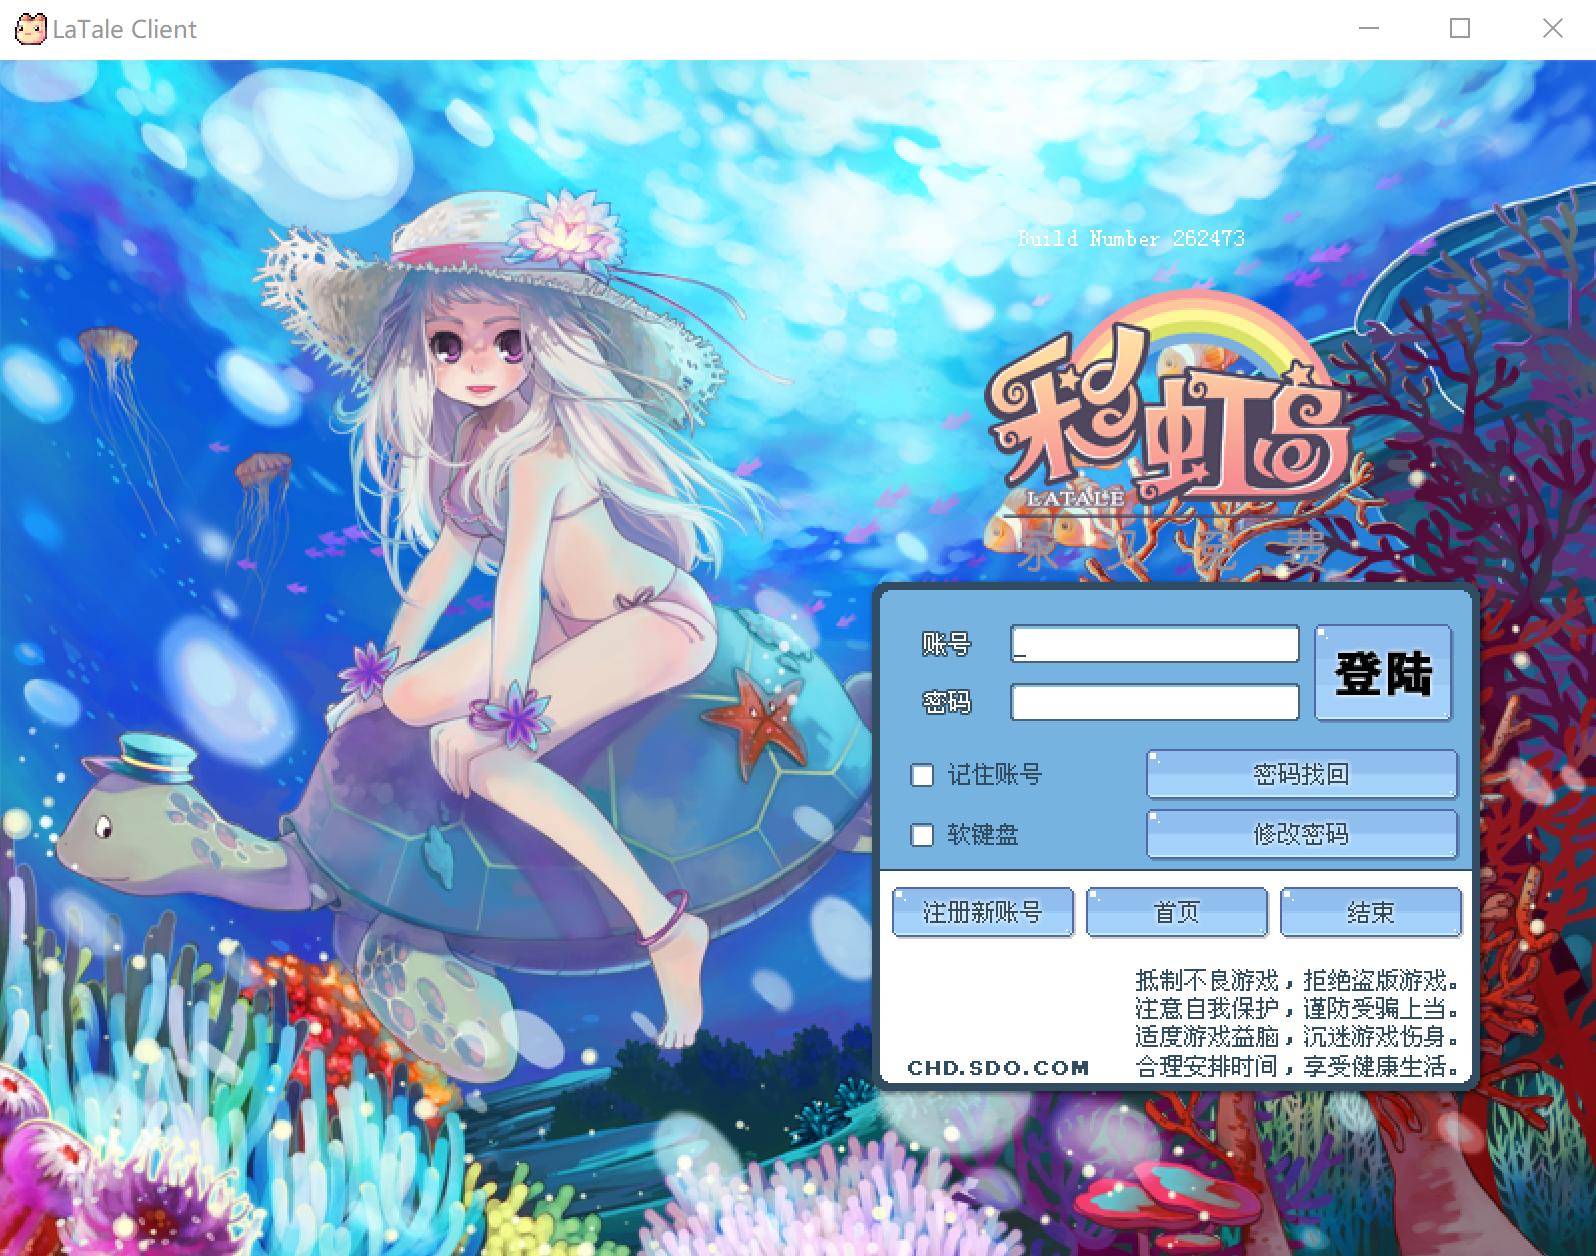Viewport: 1596px width, 1256px height.
Task: Click the red starfish on the turtle shell
Action: tap(757, 722)
